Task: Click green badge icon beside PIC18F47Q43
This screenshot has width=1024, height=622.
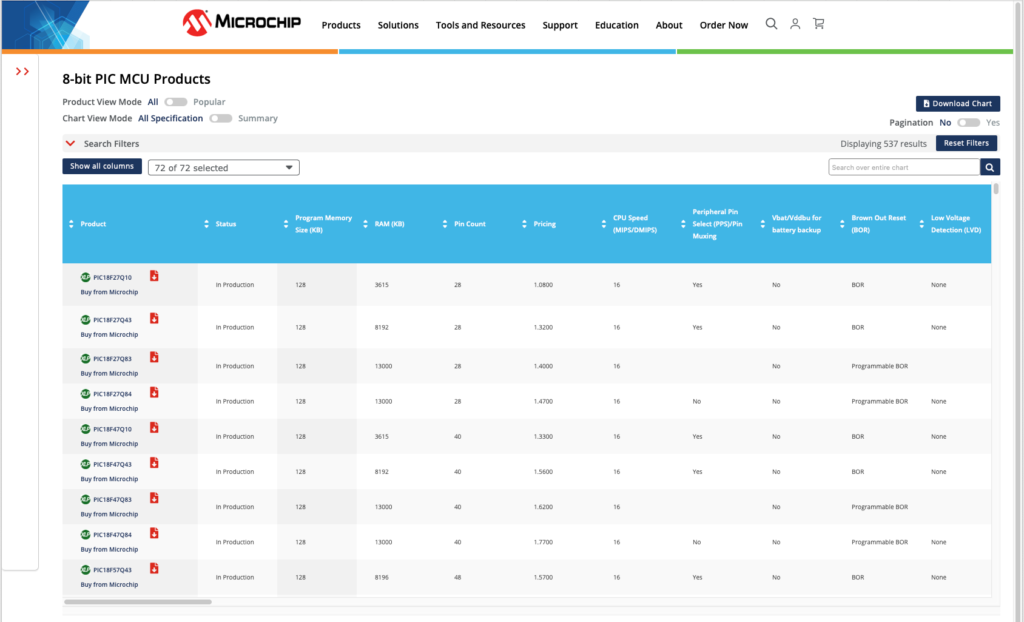Action: click(x=86, y=465)
